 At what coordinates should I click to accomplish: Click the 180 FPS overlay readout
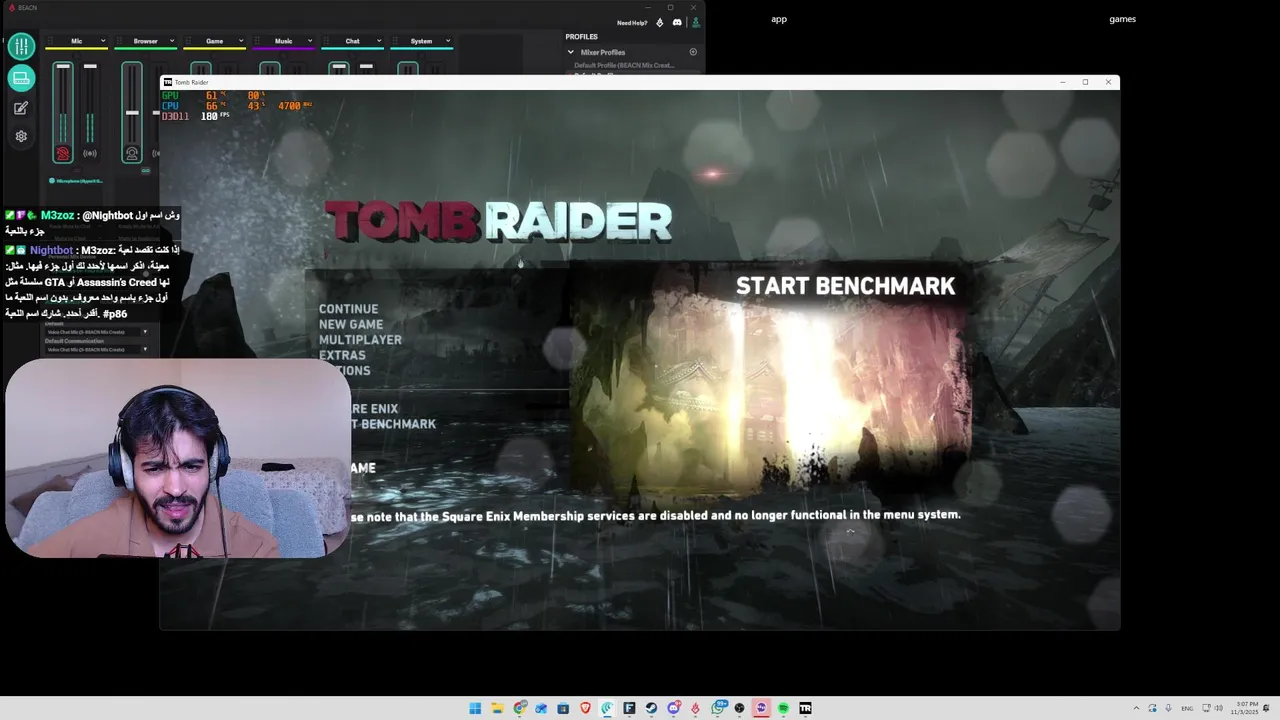pyautogui.click(x=214, y=116)
